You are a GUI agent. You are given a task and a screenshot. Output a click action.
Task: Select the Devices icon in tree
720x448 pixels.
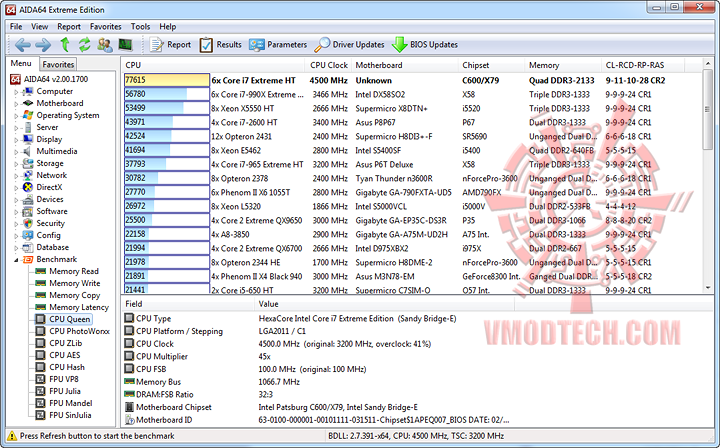[28, 199]
